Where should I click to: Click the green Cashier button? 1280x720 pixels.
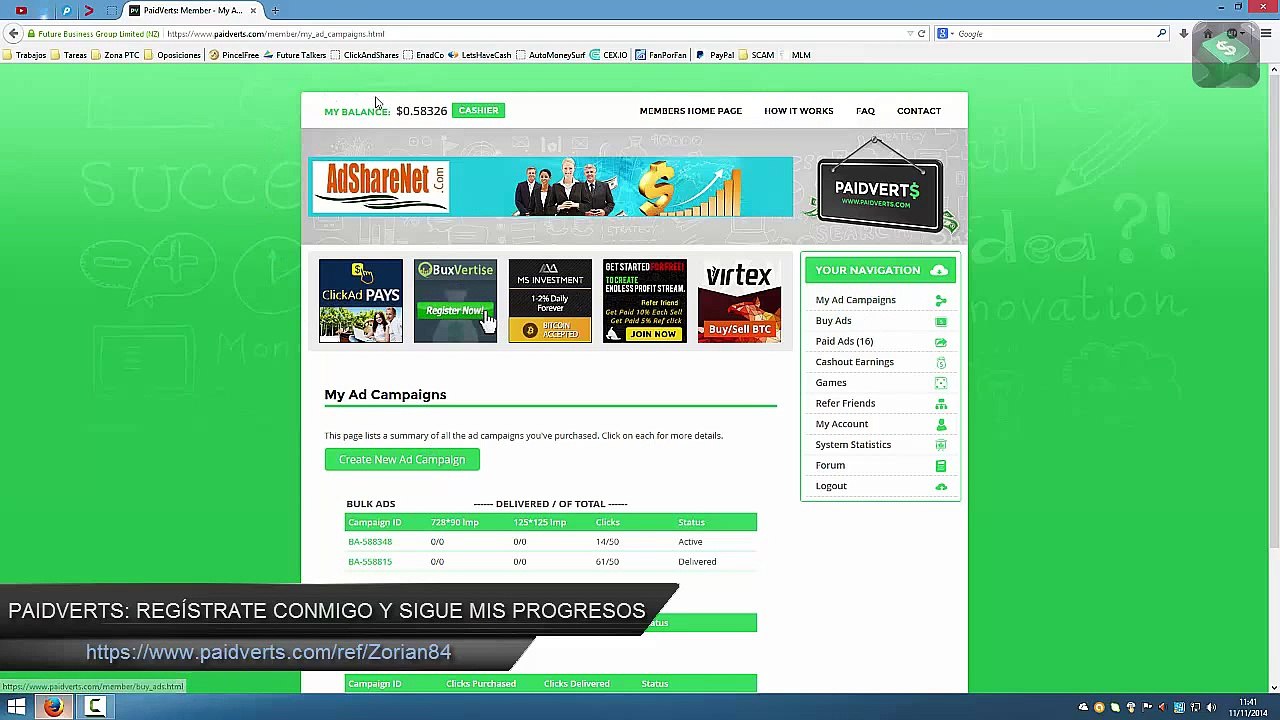(478, 110)
